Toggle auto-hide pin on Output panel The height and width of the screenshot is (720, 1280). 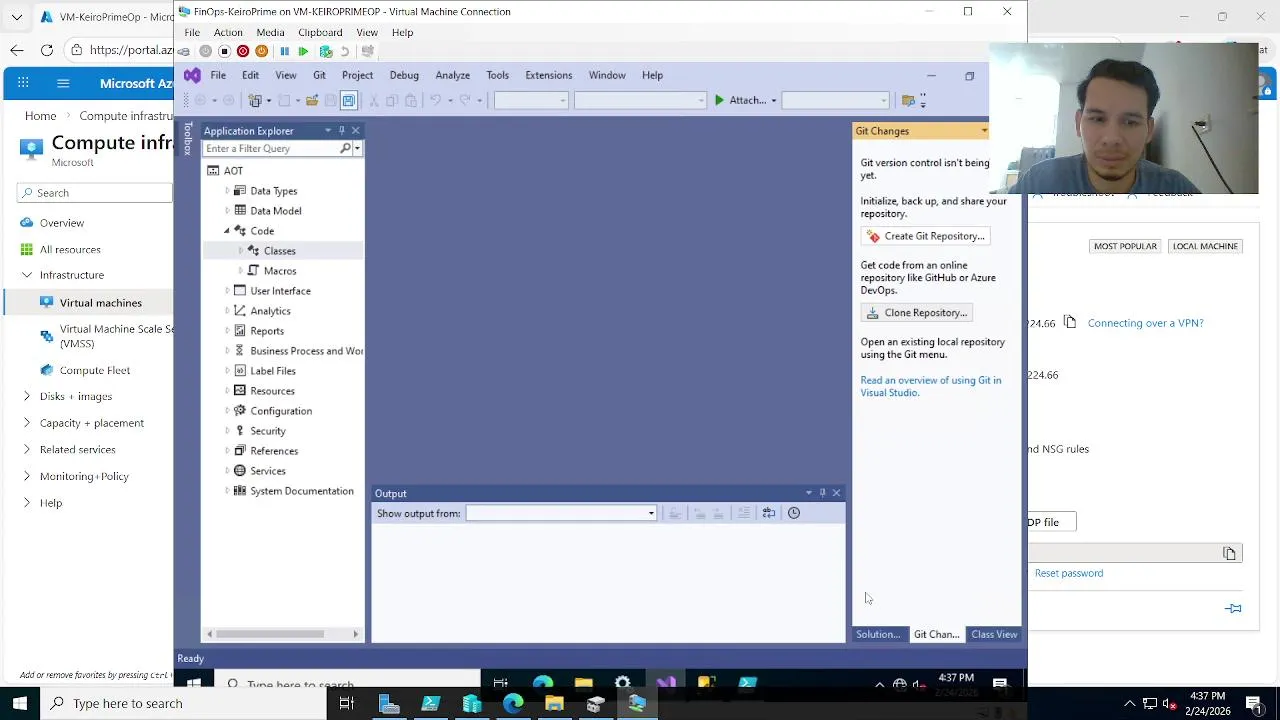pyautogui.click(x=822, y=493)
